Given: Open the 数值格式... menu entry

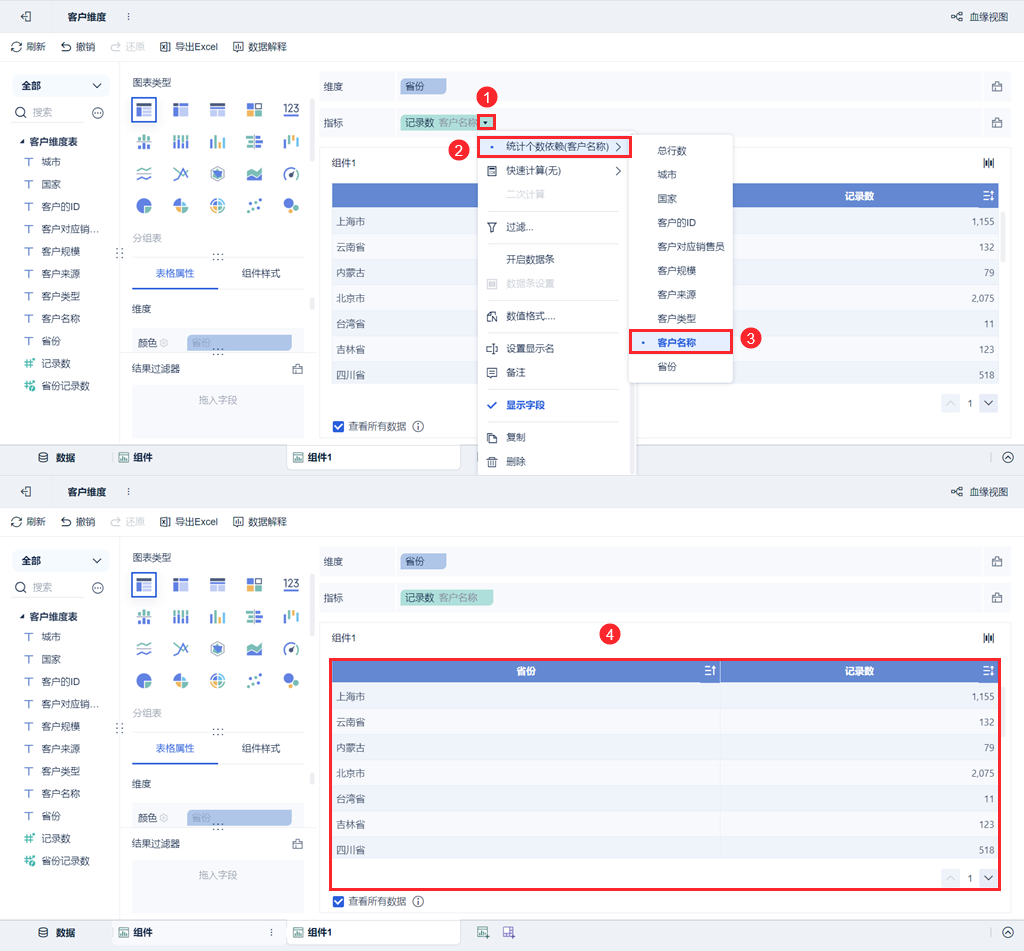Looking at the screenshot, I should (530, 316).
